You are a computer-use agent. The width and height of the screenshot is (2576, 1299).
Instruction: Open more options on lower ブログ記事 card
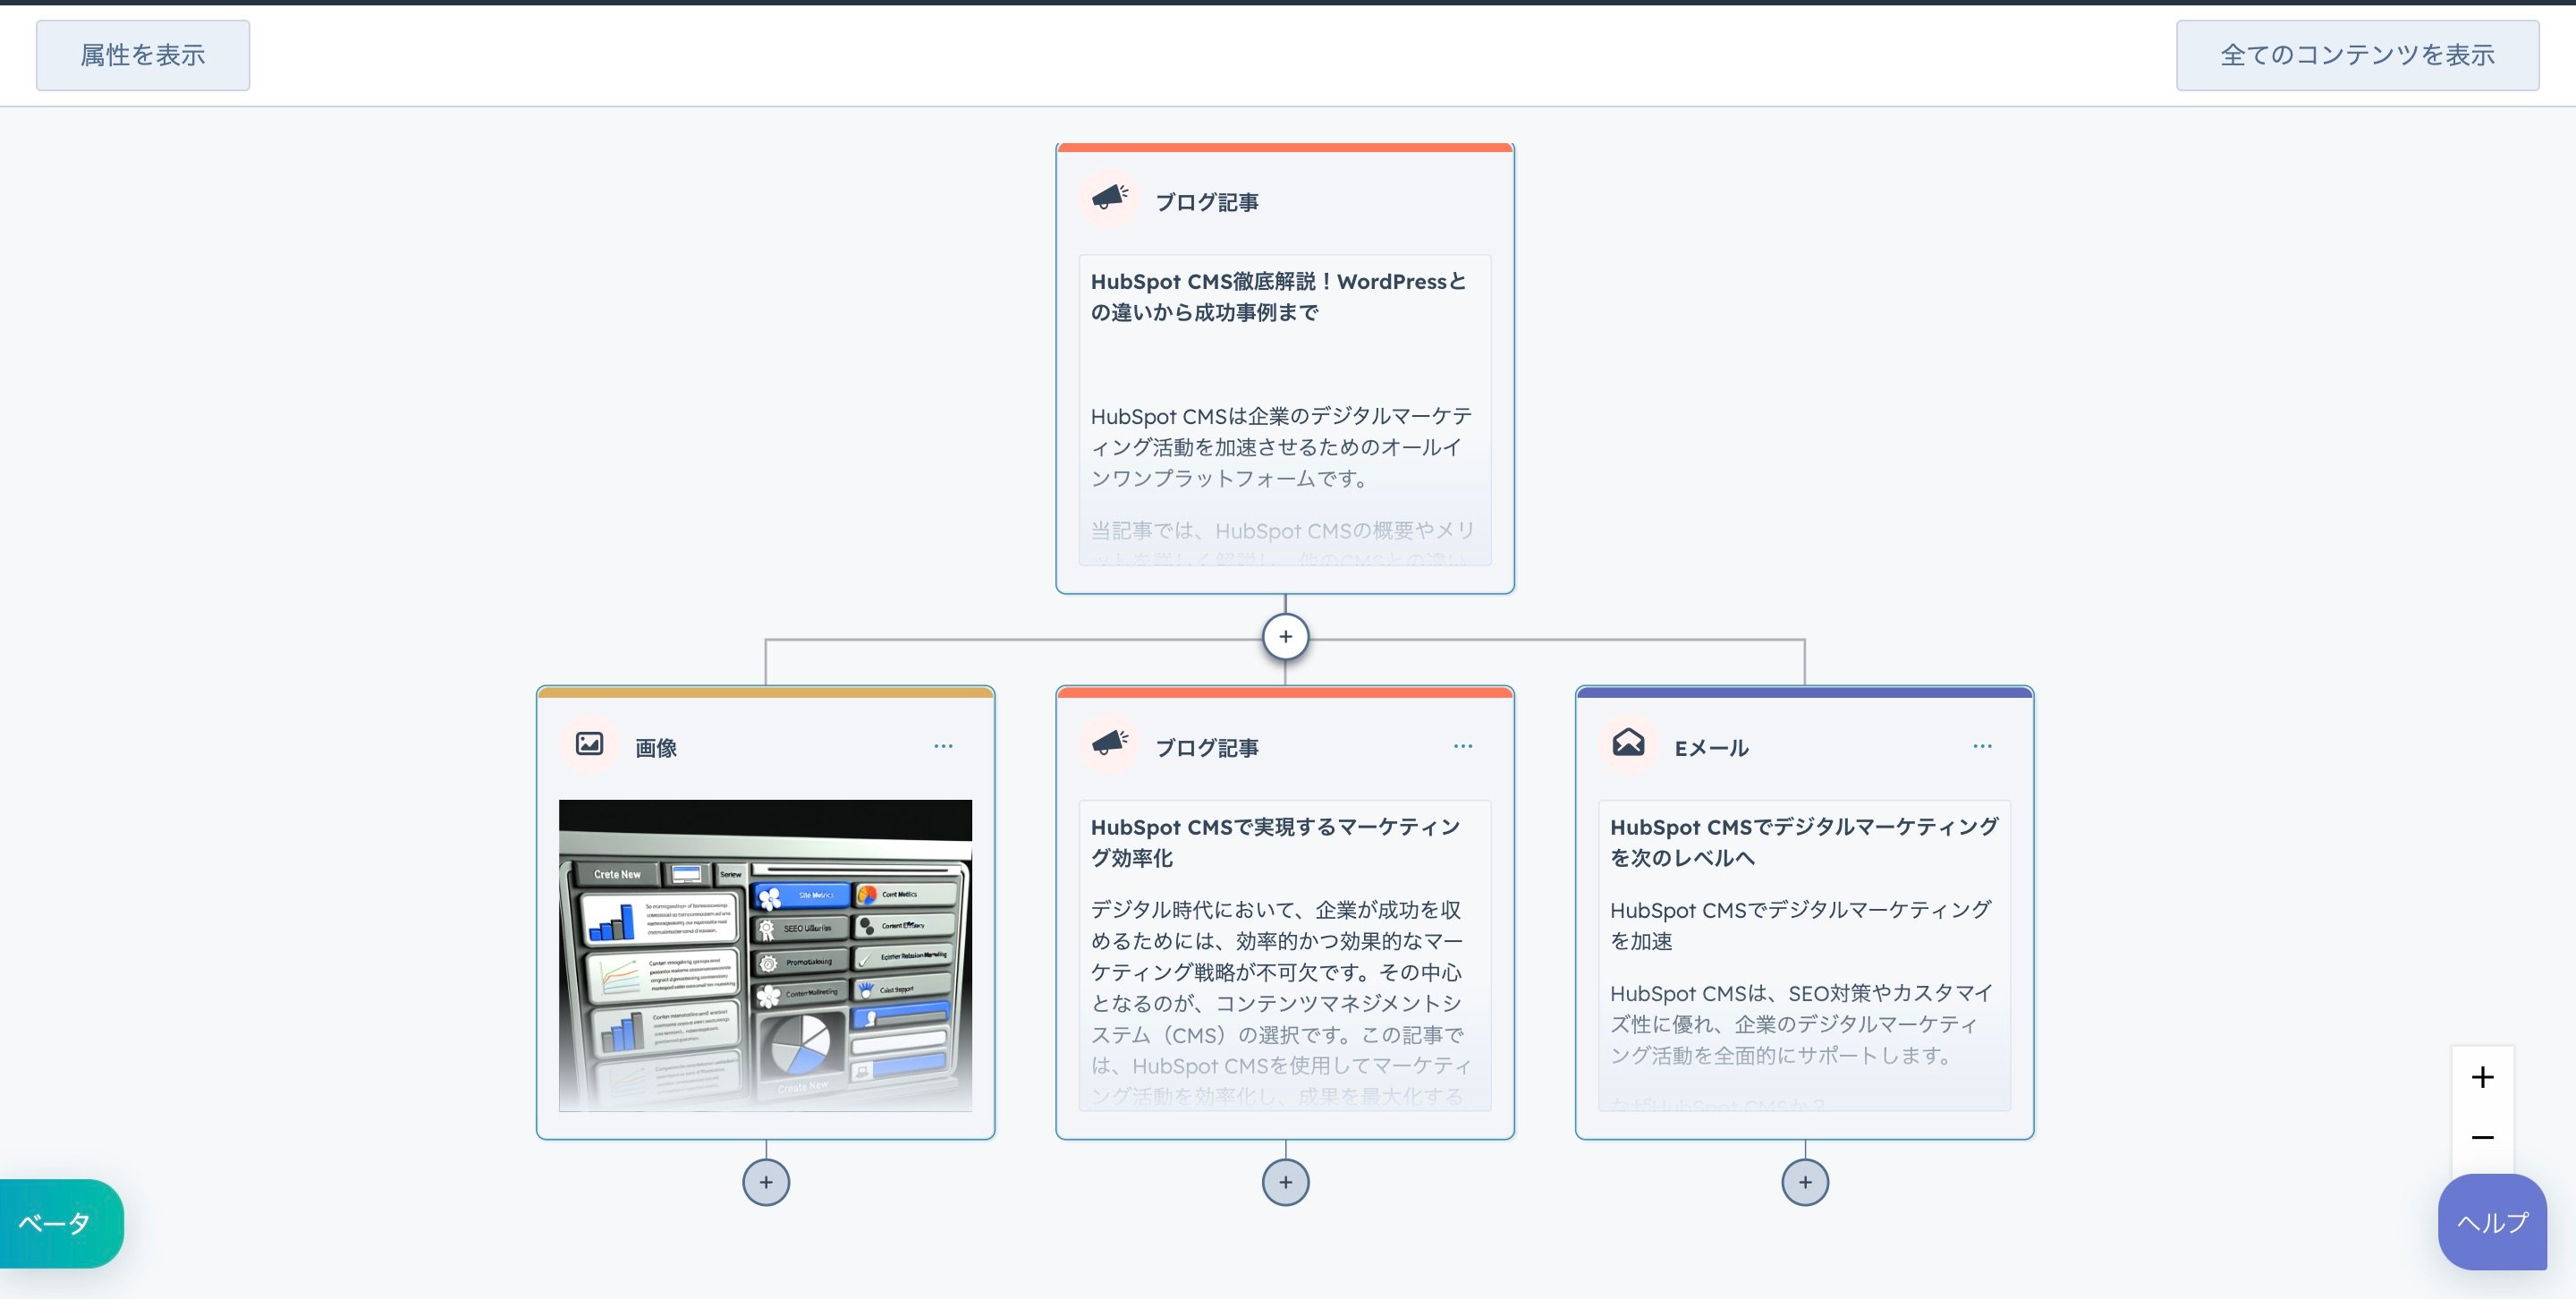(x=1463, y=746)
